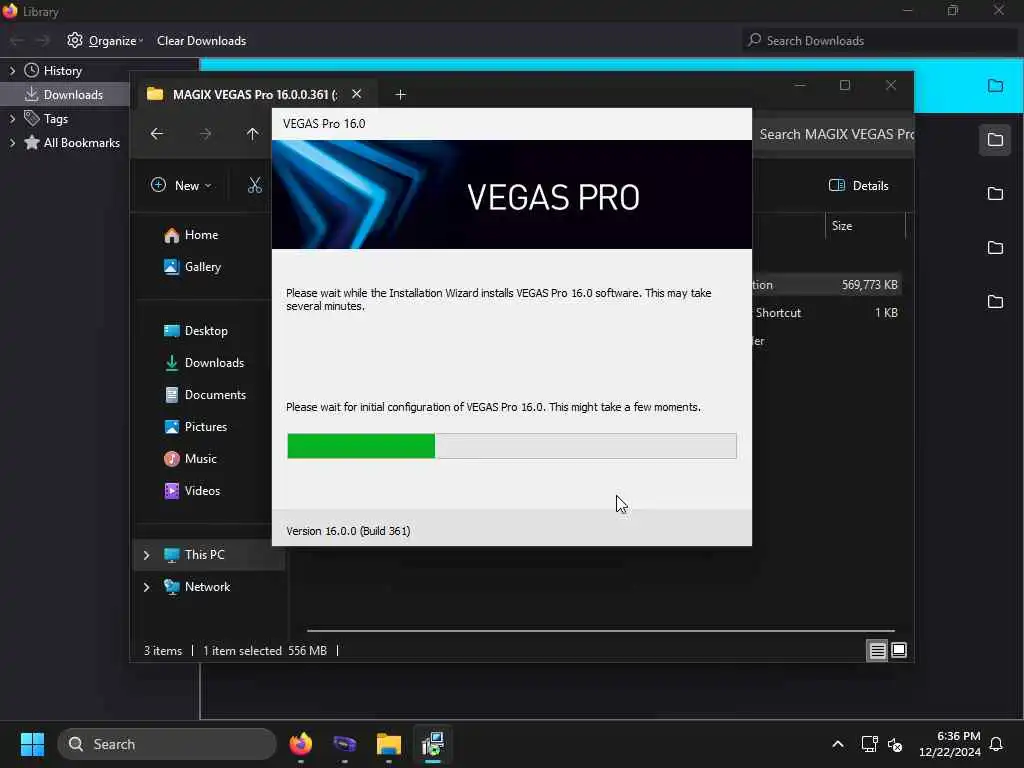Click the Cut scissors icon
The image size is (1024, 768).
pyautogui.click(x=255, y=185)
